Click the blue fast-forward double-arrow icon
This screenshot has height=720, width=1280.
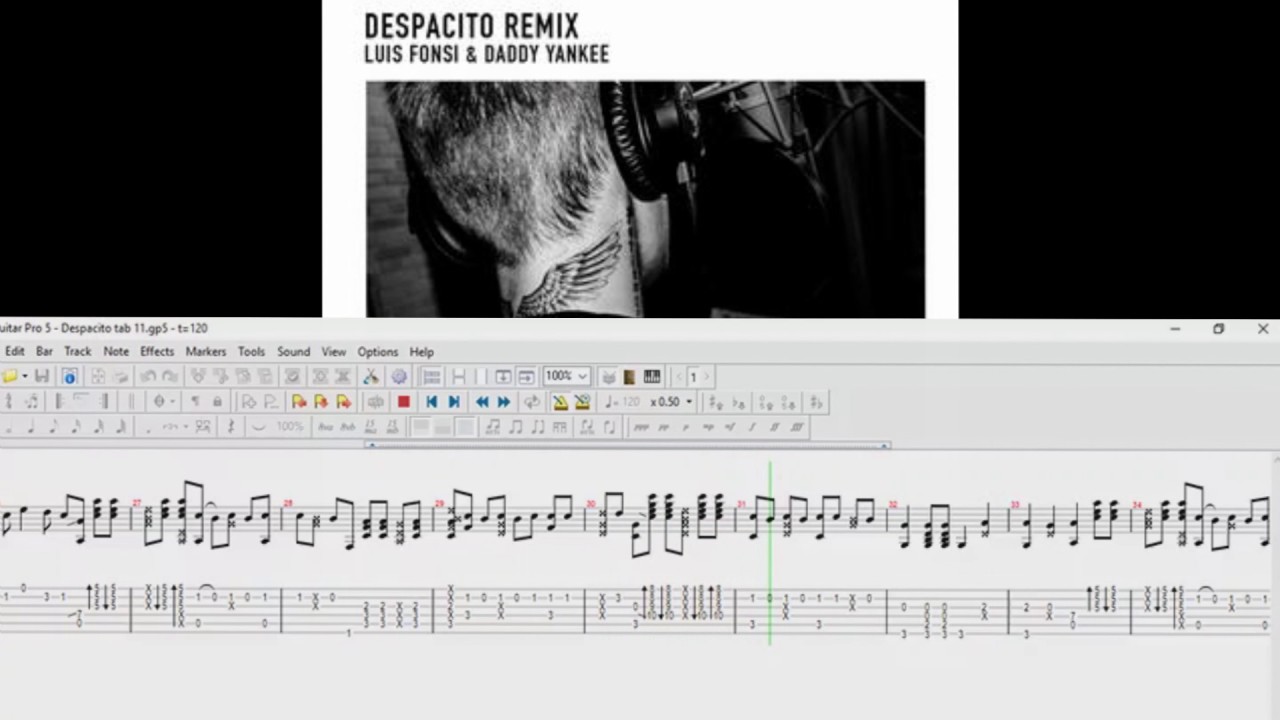point(504,402)
